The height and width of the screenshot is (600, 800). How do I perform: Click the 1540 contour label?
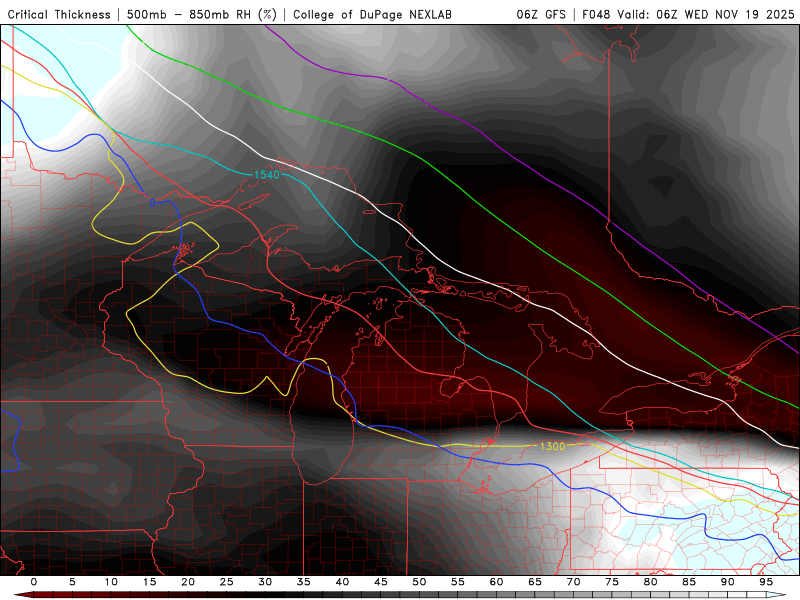[267, 175]
